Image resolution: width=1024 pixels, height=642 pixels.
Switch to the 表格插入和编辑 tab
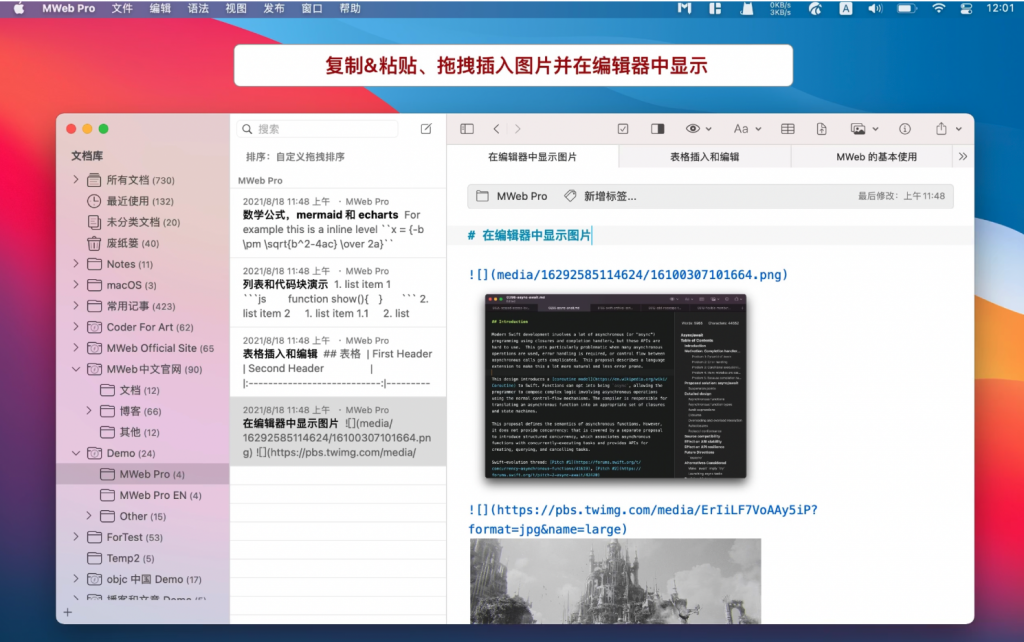tap(703, 156)
